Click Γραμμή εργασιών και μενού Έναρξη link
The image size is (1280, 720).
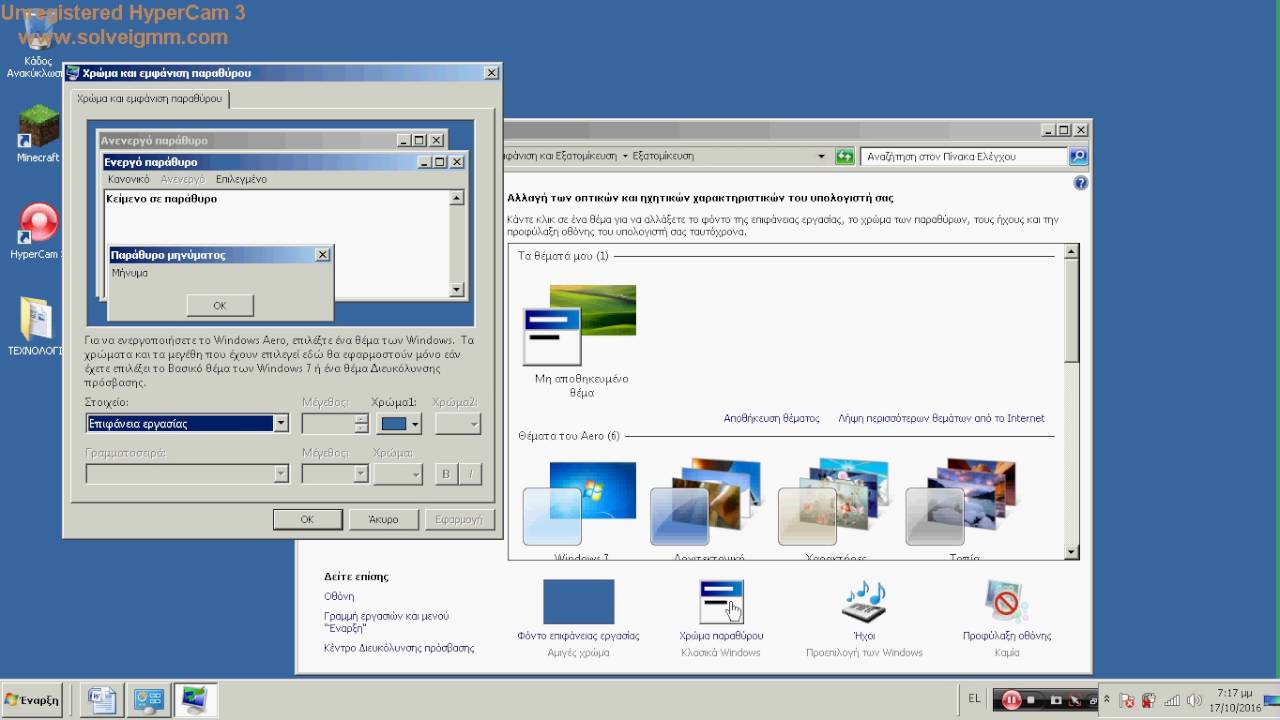(386, 622)
